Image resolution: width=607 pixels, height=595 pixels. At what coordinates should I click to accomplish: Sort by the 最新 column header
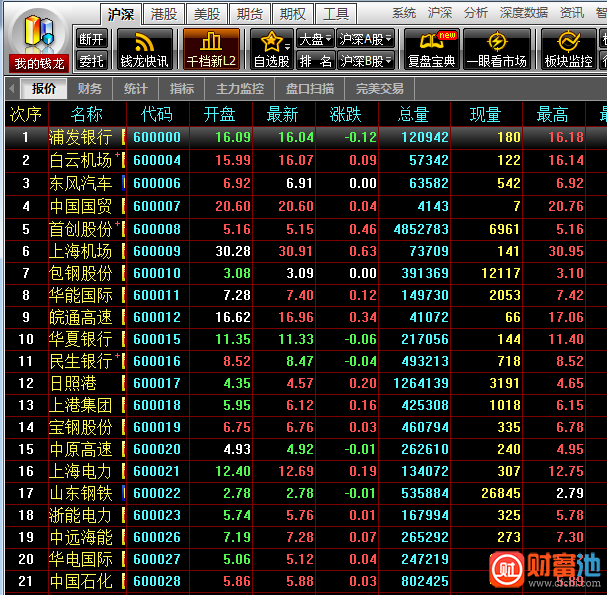[283, 115]
